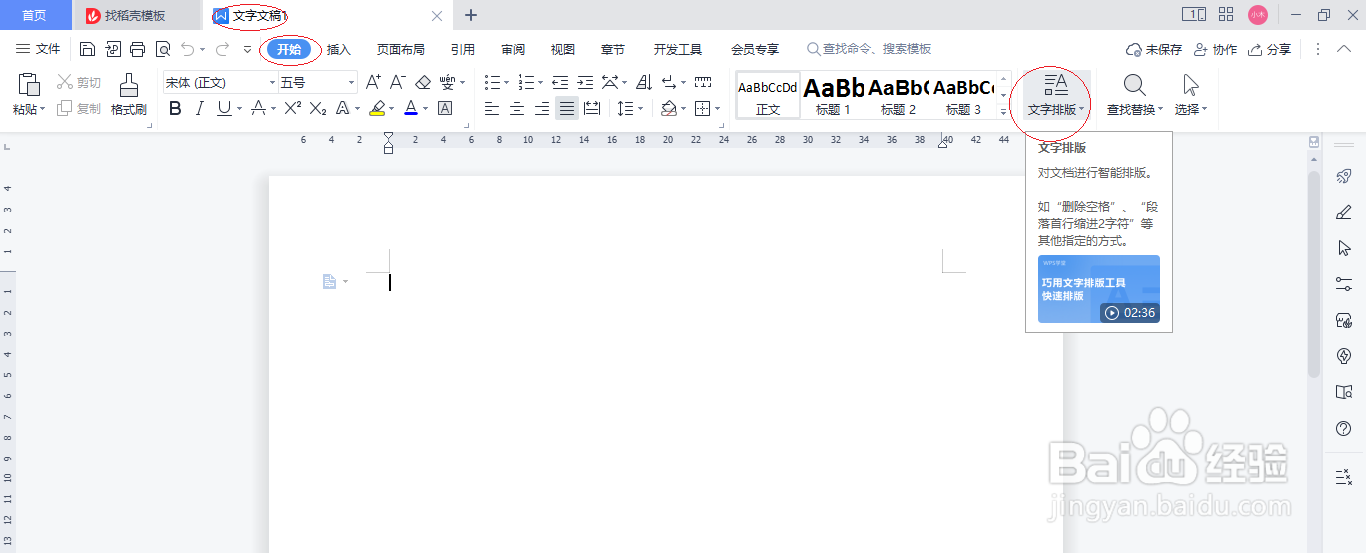Viewport: 1366px width, 553px height.
Task: Click the Find and Replace magnifier icon
Action: pyautogui.click(x=1135, y=85)
